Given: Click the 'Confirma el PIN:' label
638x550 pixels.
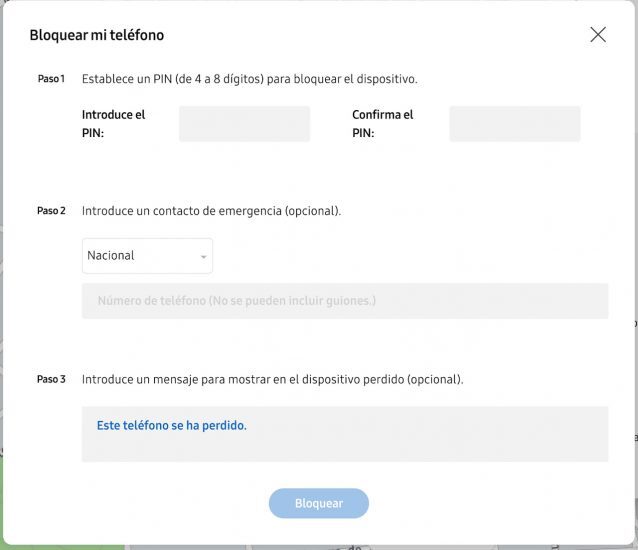Looking at the screenshot, I should pyautogui.click(x=382, y=124).
